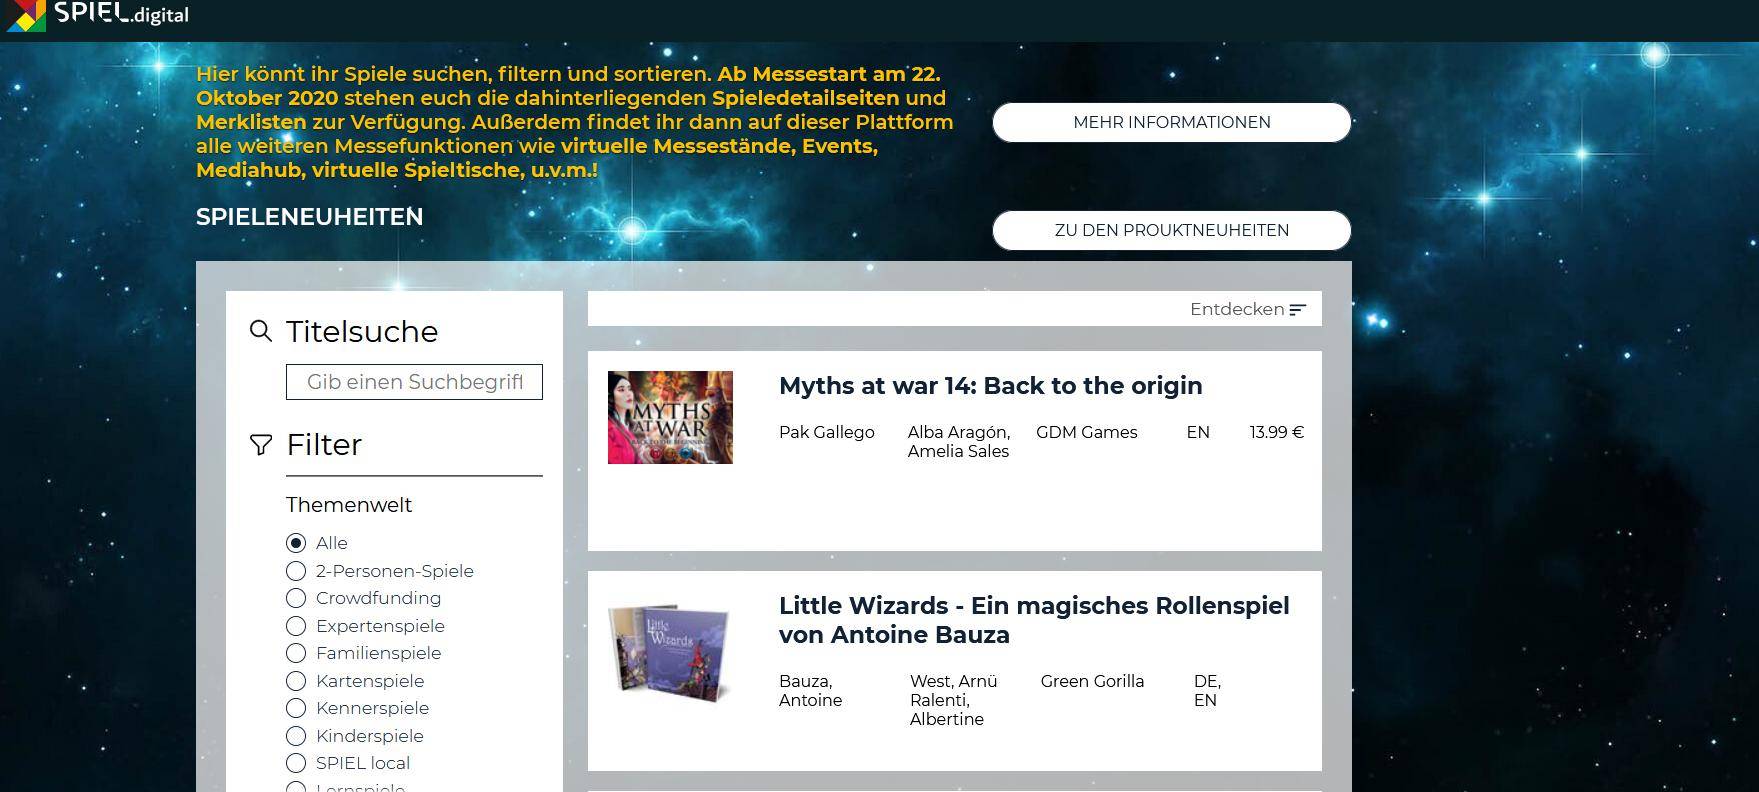This screenshot has height=792, width=1759.
Task: Click the SPIEL.digital logo
Action: (97, 14)
